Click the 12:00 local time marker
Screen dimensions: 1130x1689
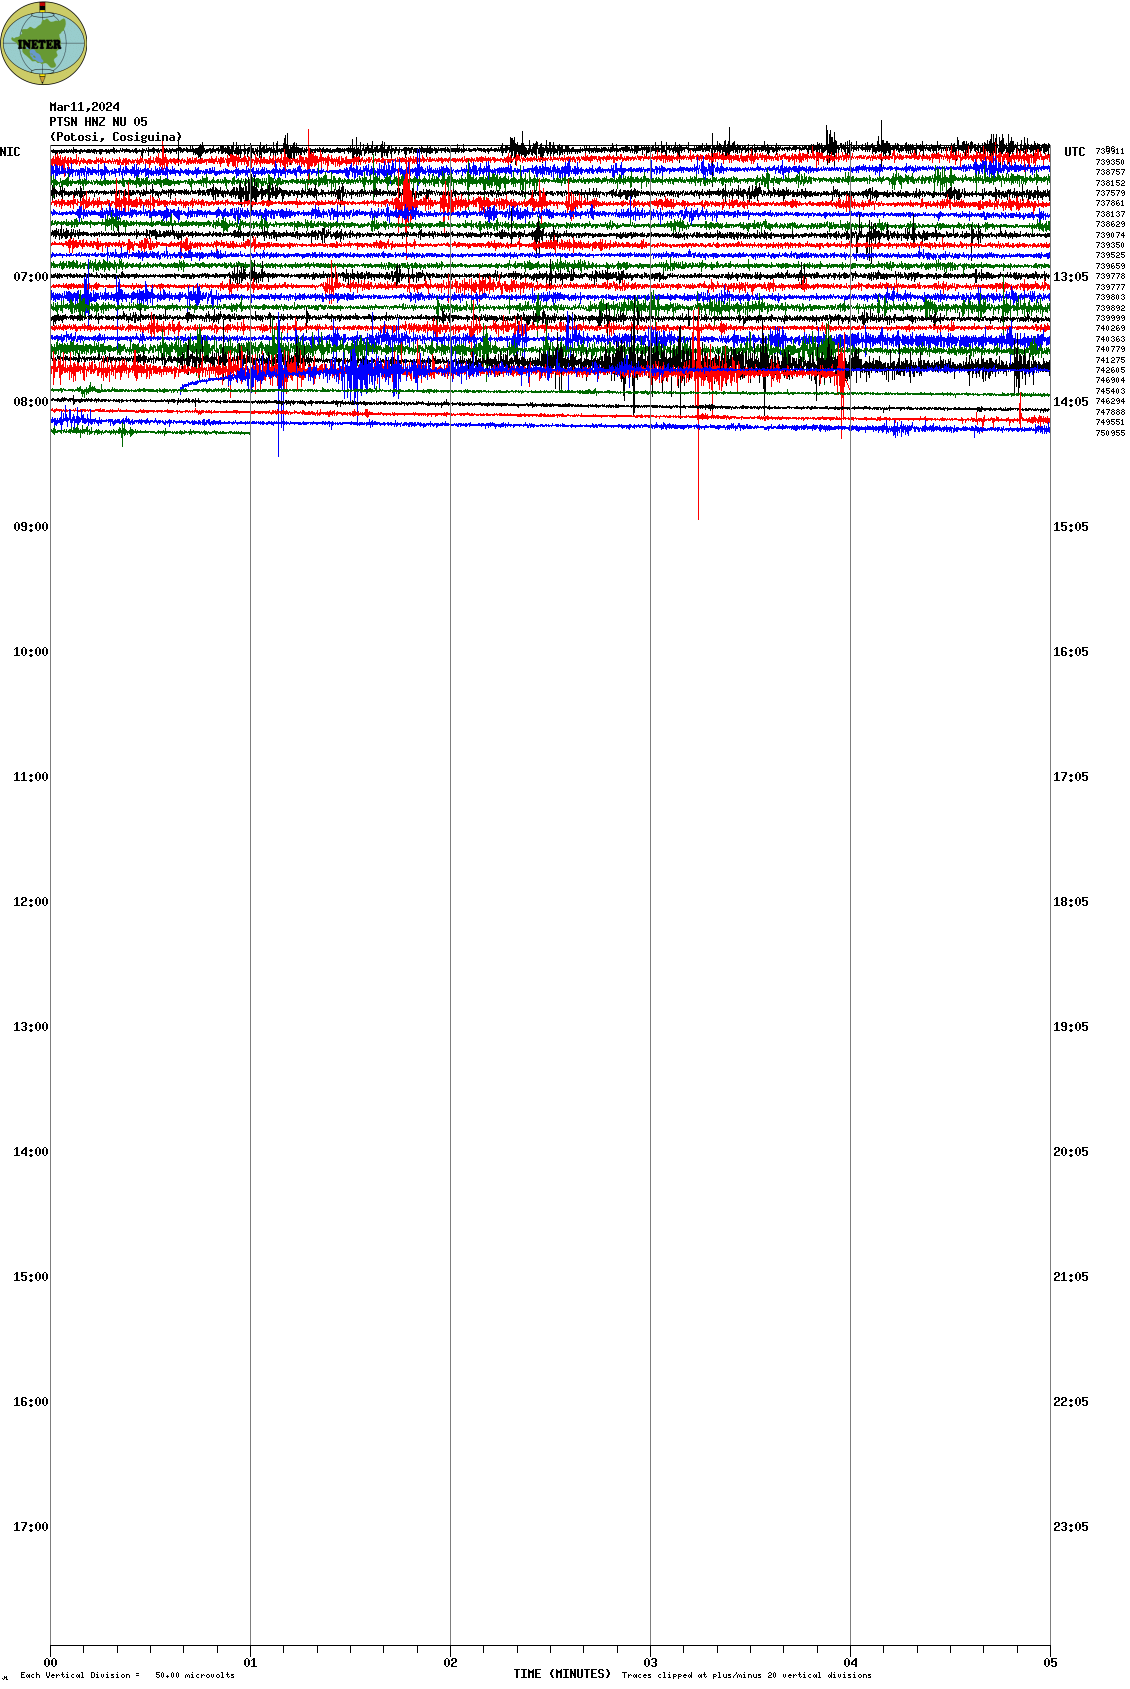pos(30,902)
